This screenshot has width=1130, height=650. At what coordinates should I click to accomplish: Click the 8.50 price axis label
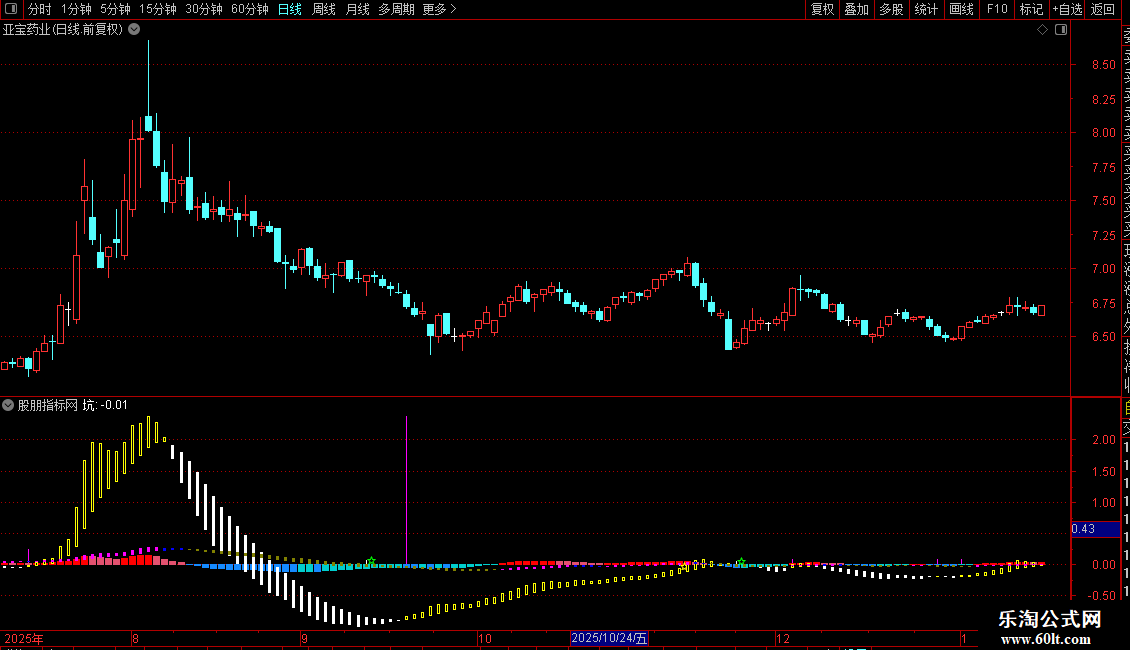1103,65
